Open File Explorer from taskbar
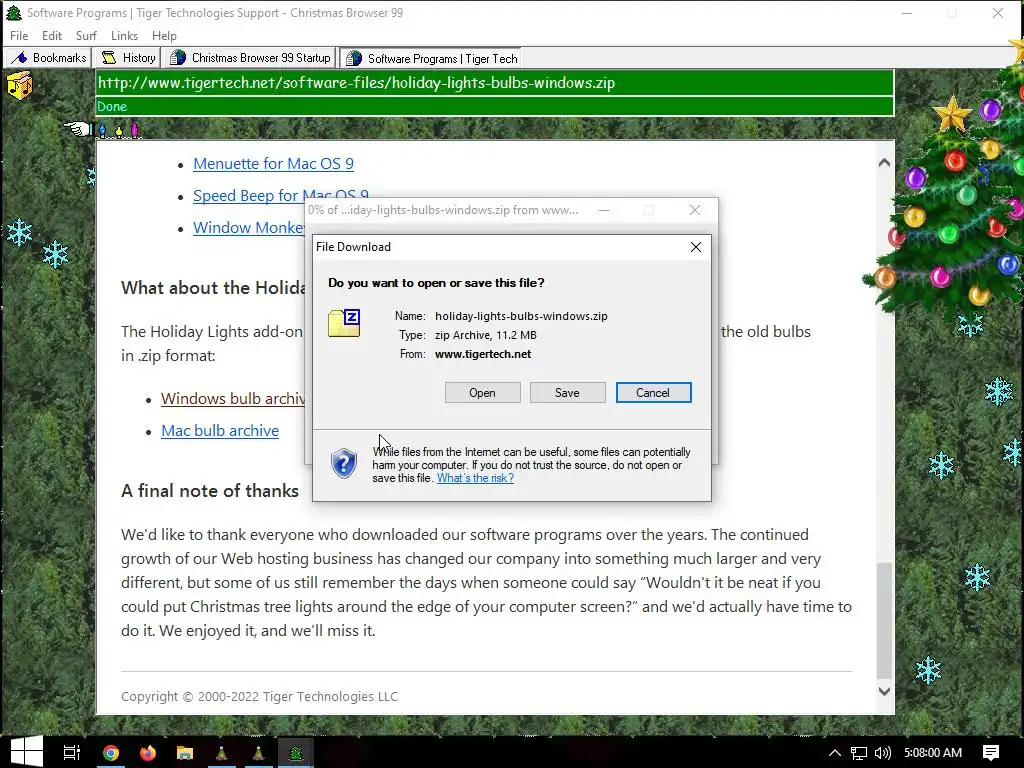The height and width of the screenshot is (768, 1024). 185,753
